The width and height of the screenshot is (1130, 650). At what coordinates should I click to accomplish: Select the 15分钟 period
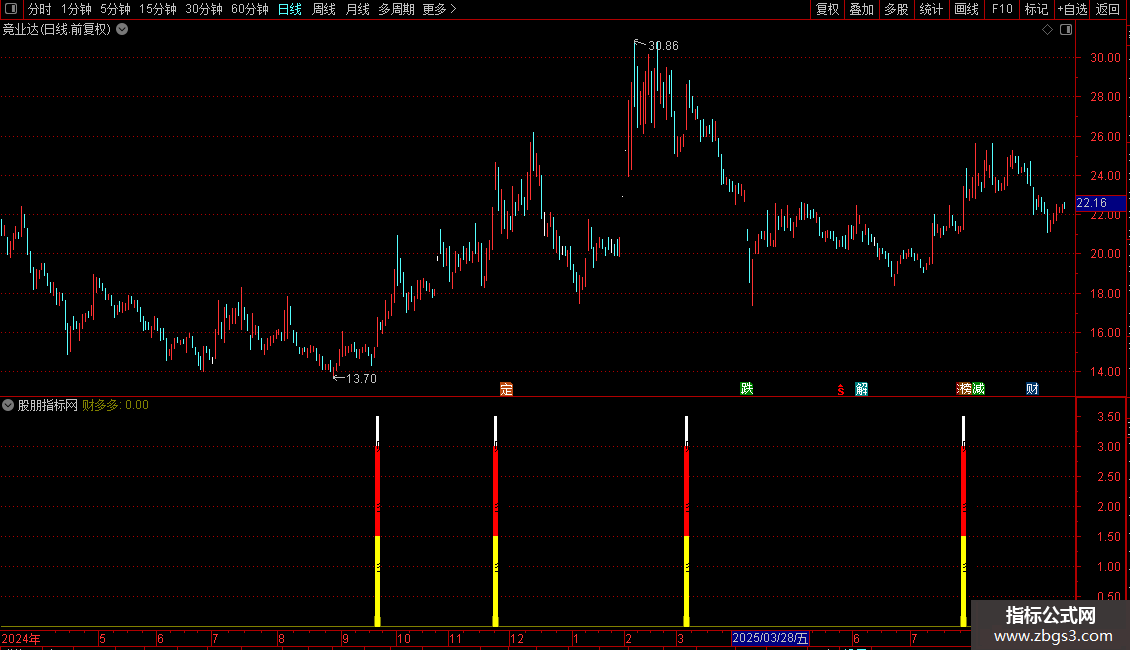click(x=158, y=9)
